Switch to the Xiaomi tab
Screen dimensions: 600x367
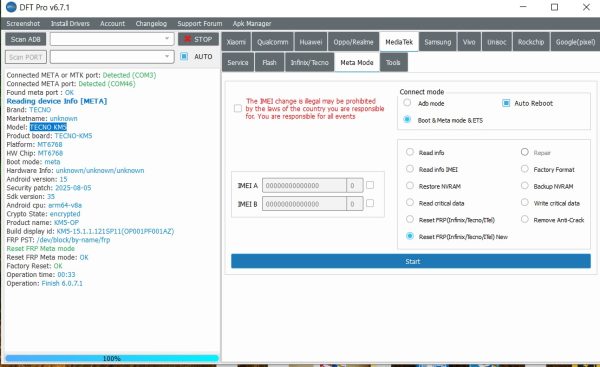pos(236,42)
